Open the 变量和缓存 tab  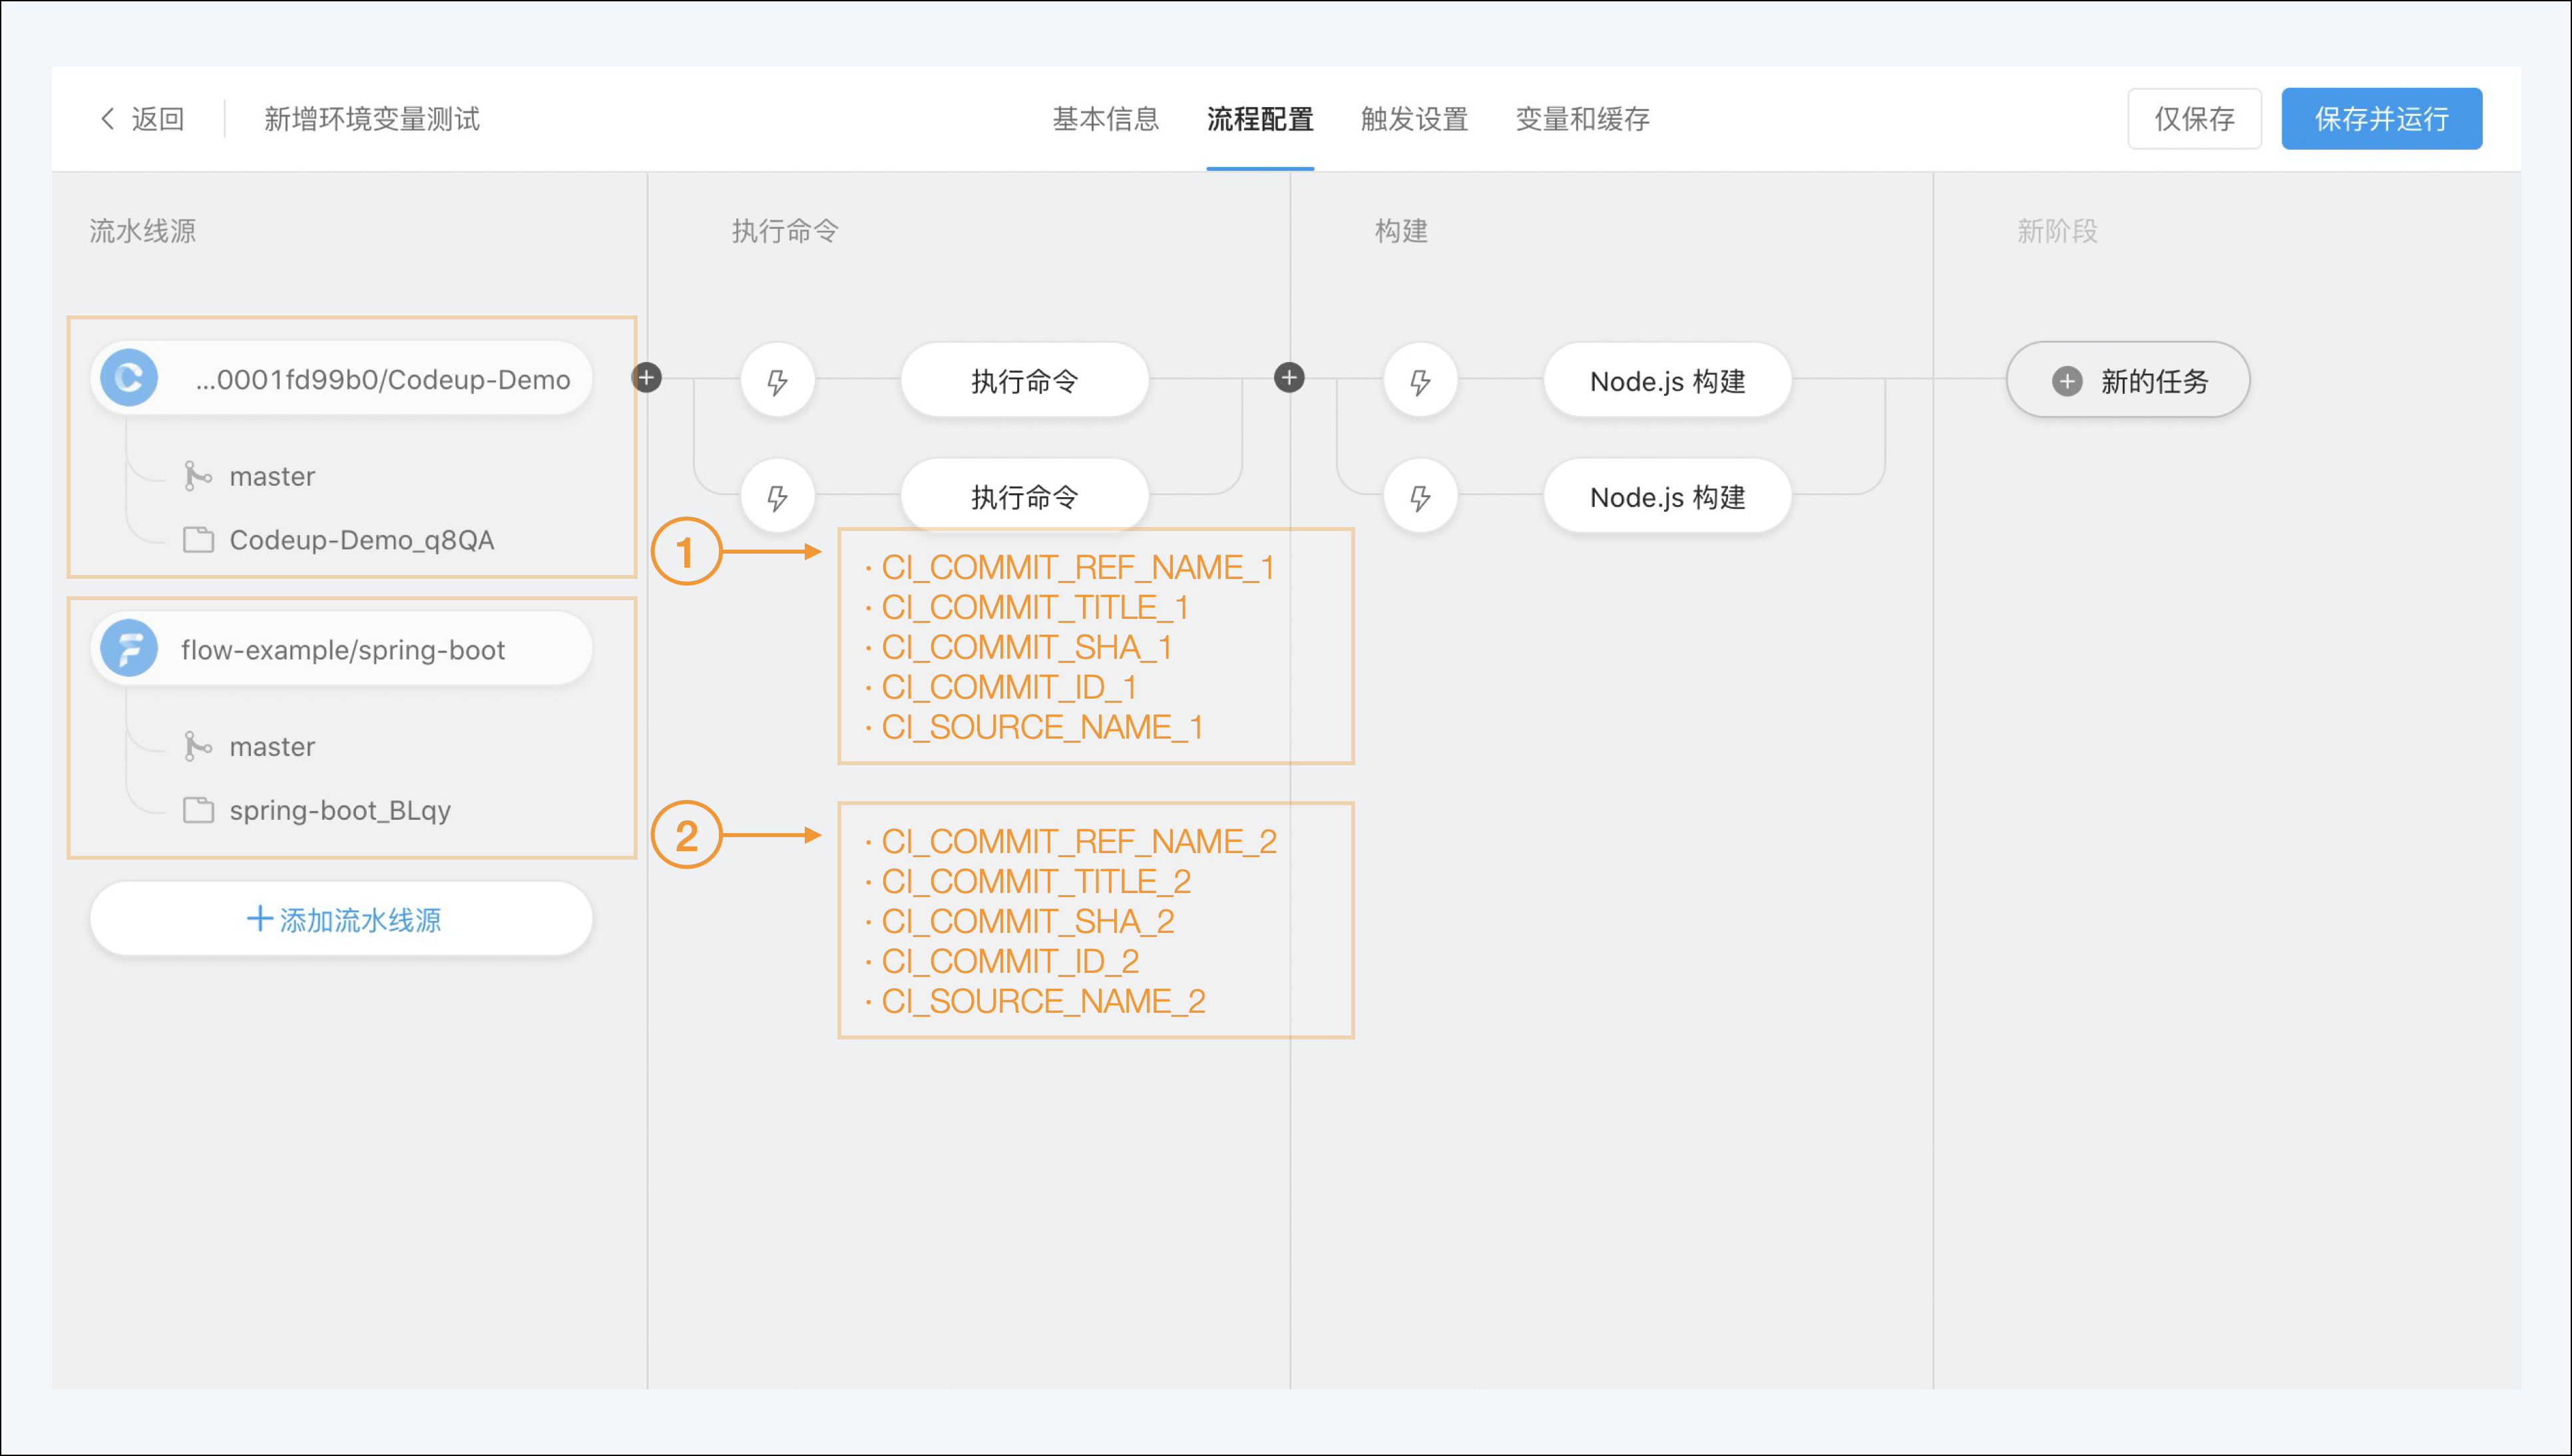pyautogui.click(x=1582, y=119)
